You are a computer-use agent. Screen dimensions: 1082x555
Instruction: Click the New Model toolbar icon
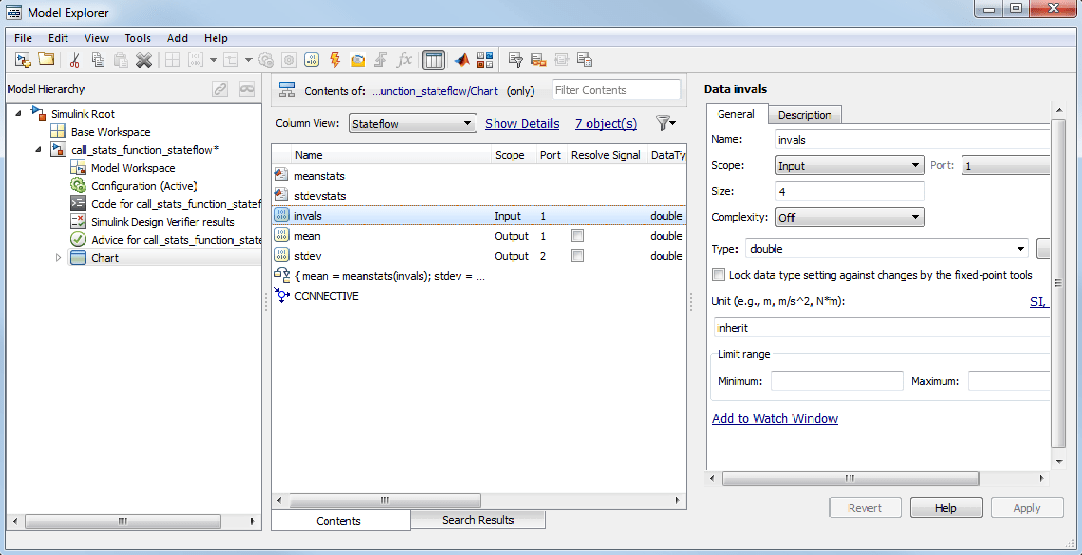point(23,59)
